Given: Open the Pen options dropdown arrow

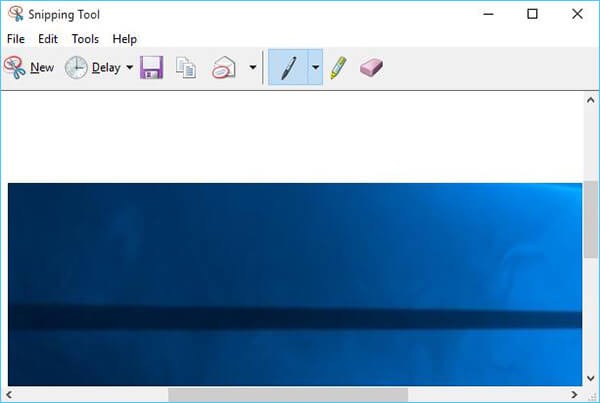Looking at the screenshot, I should [315, 68].
